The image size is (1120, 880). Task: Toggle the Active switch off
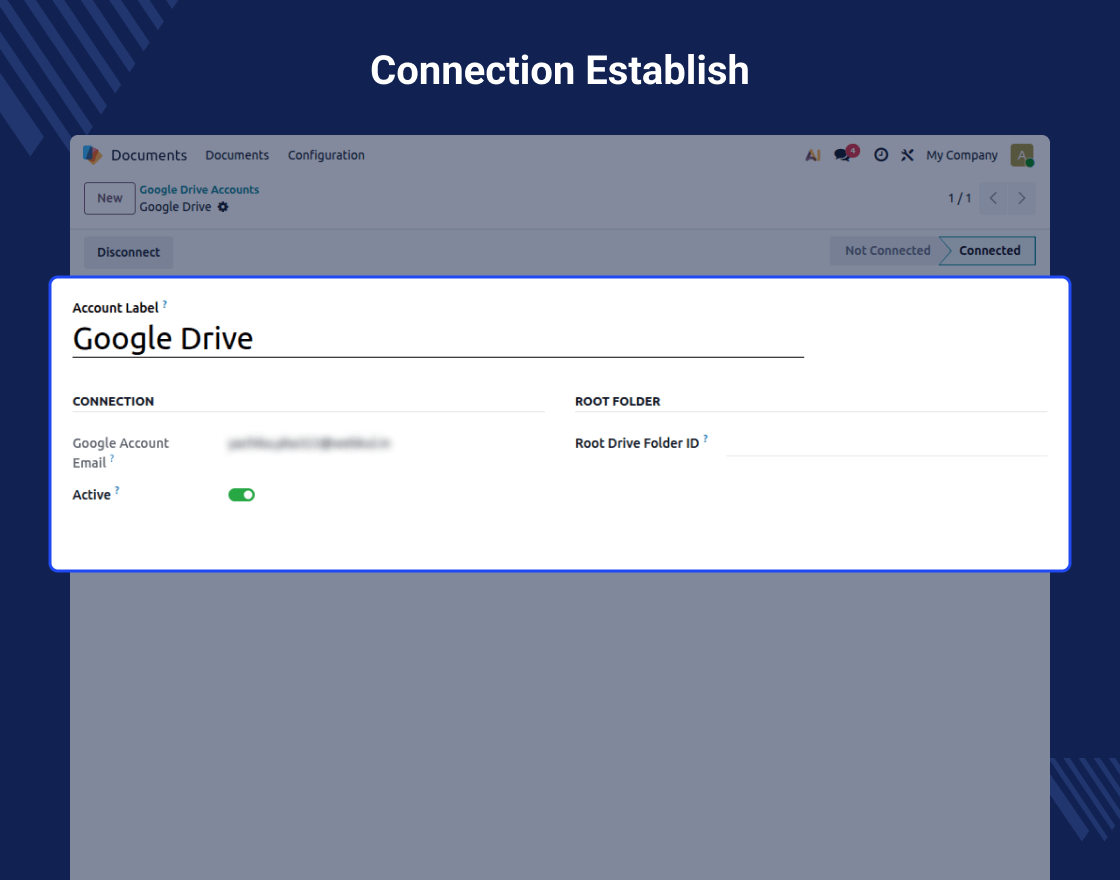pos(241,495)
